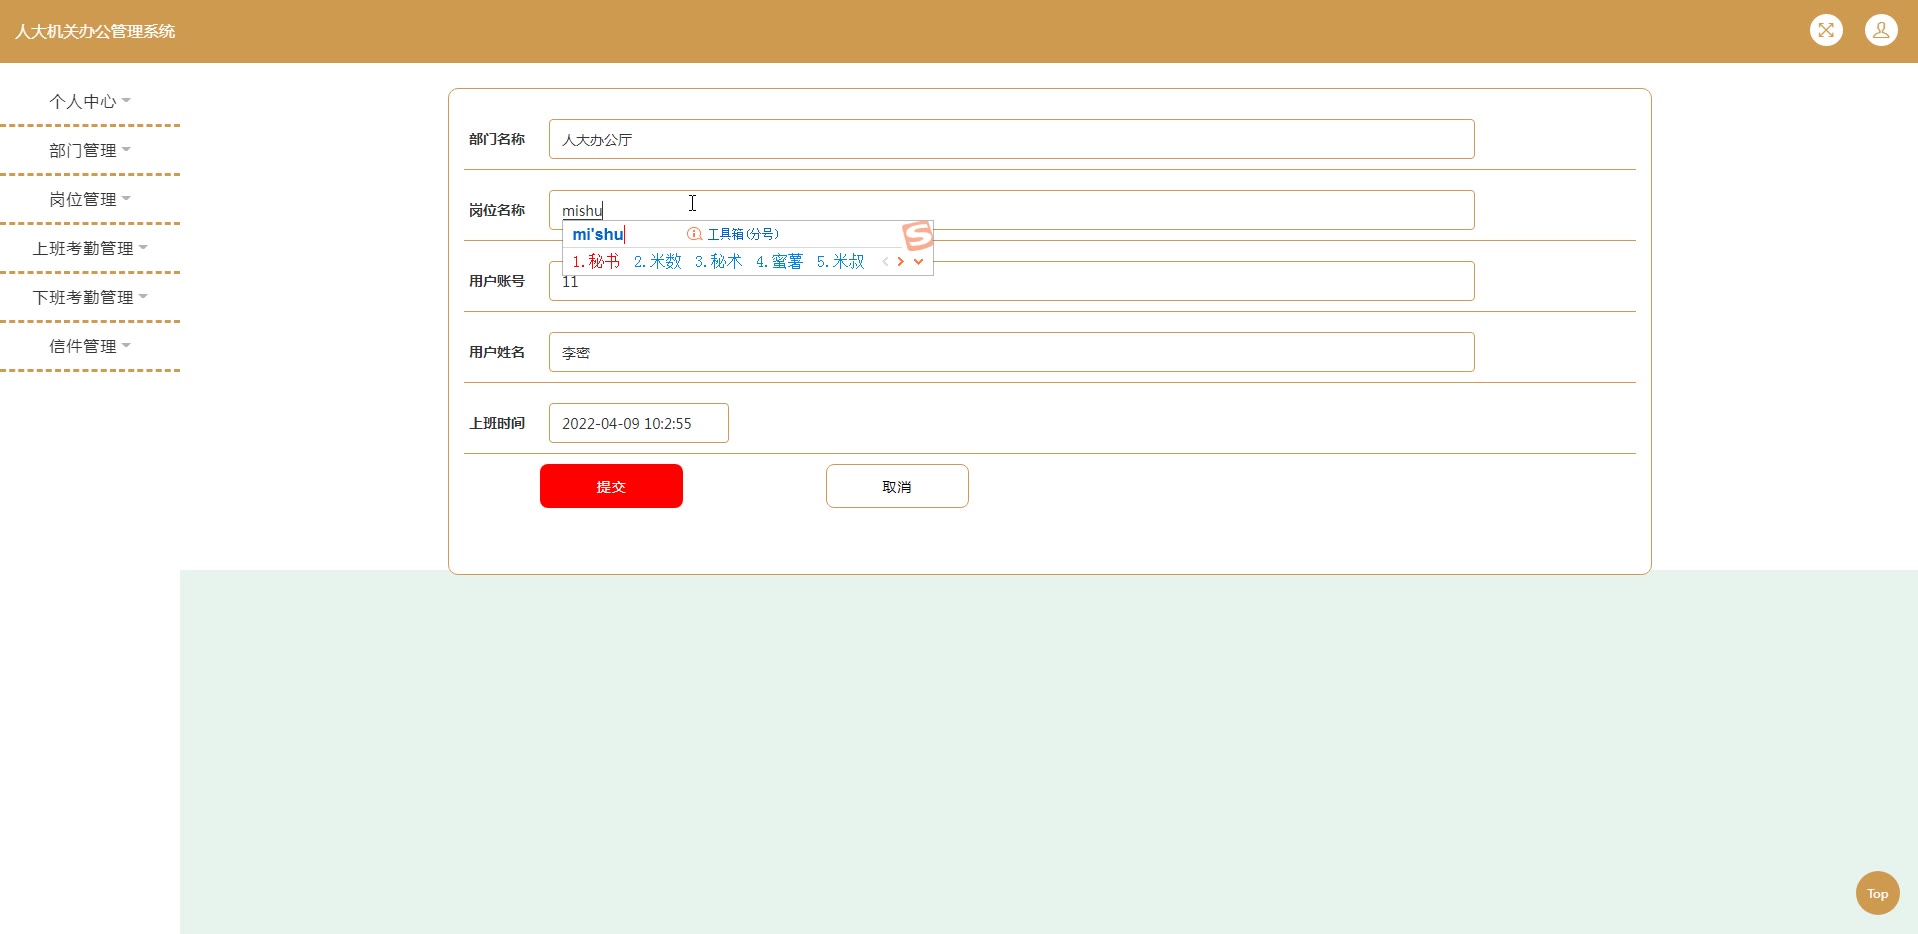Click the 用户账号 field label
Viewport: 1918px width, 934px height.
pyautogui.click(x=497, y=281)
